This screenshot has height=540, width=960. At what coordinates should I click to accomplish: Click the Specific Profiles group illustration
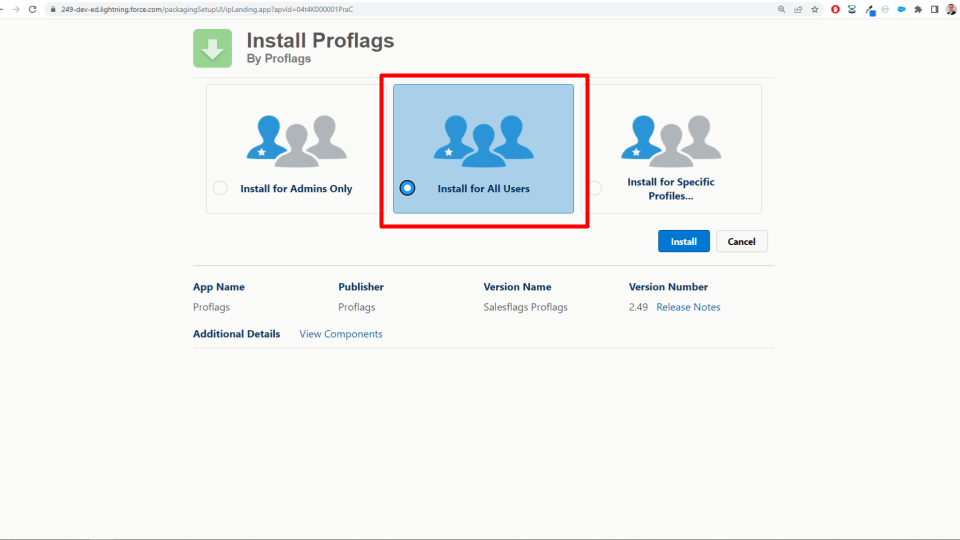pyautogui.click(x=671, y=141)
